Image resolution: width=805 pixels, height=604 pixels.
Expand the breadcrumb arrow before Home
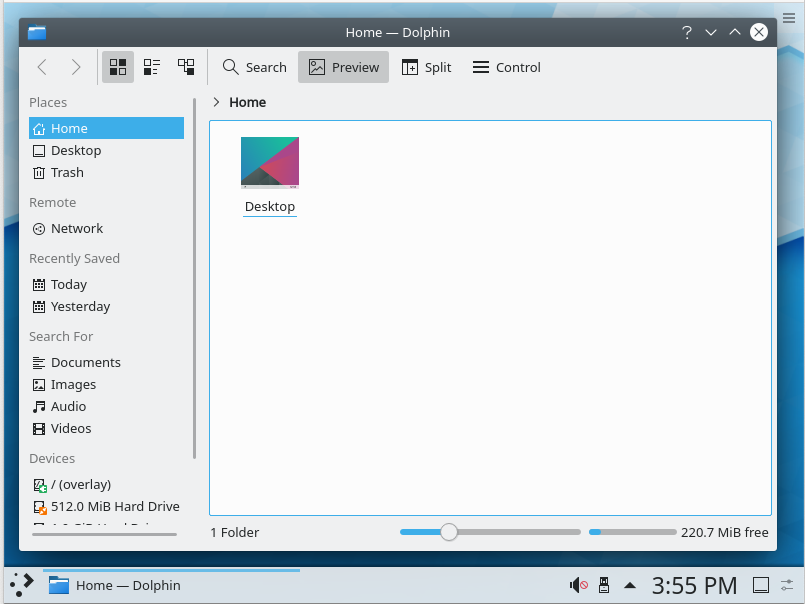point(217,102)
